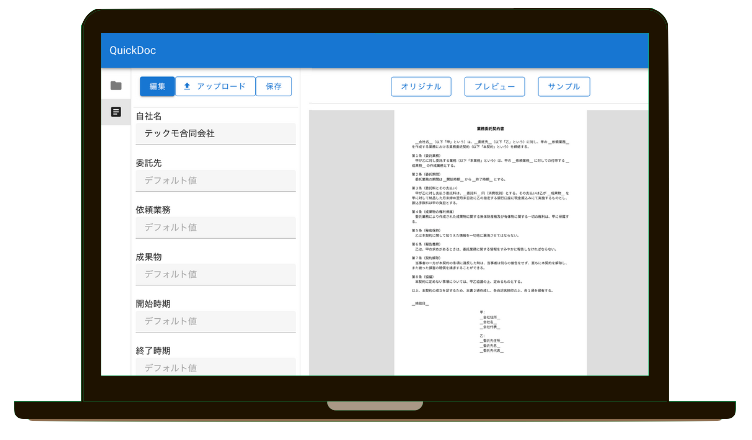Screen dimensions: 752x440
Task: Click the 自社名 field containing テックモ合同会社
Action: [x=215, y=134]
